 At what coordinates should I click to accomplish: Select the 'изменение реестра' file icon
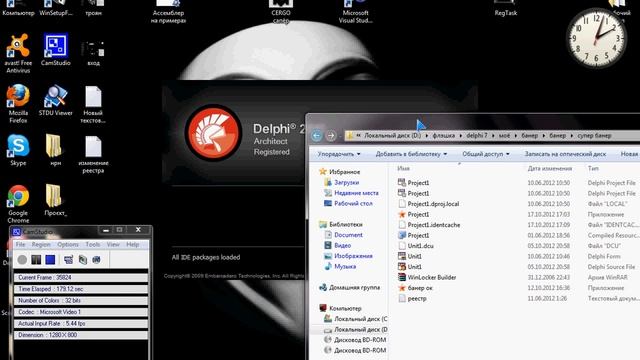tap(93, 154)
